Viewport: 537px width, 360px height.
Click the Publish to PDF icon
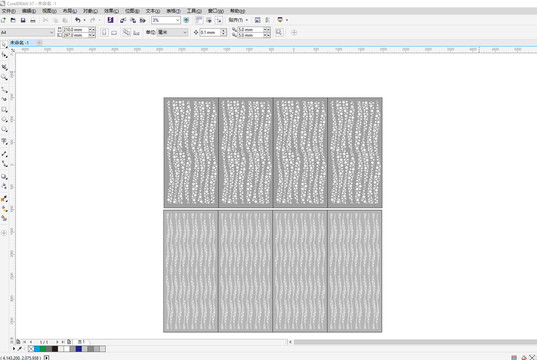142,20
